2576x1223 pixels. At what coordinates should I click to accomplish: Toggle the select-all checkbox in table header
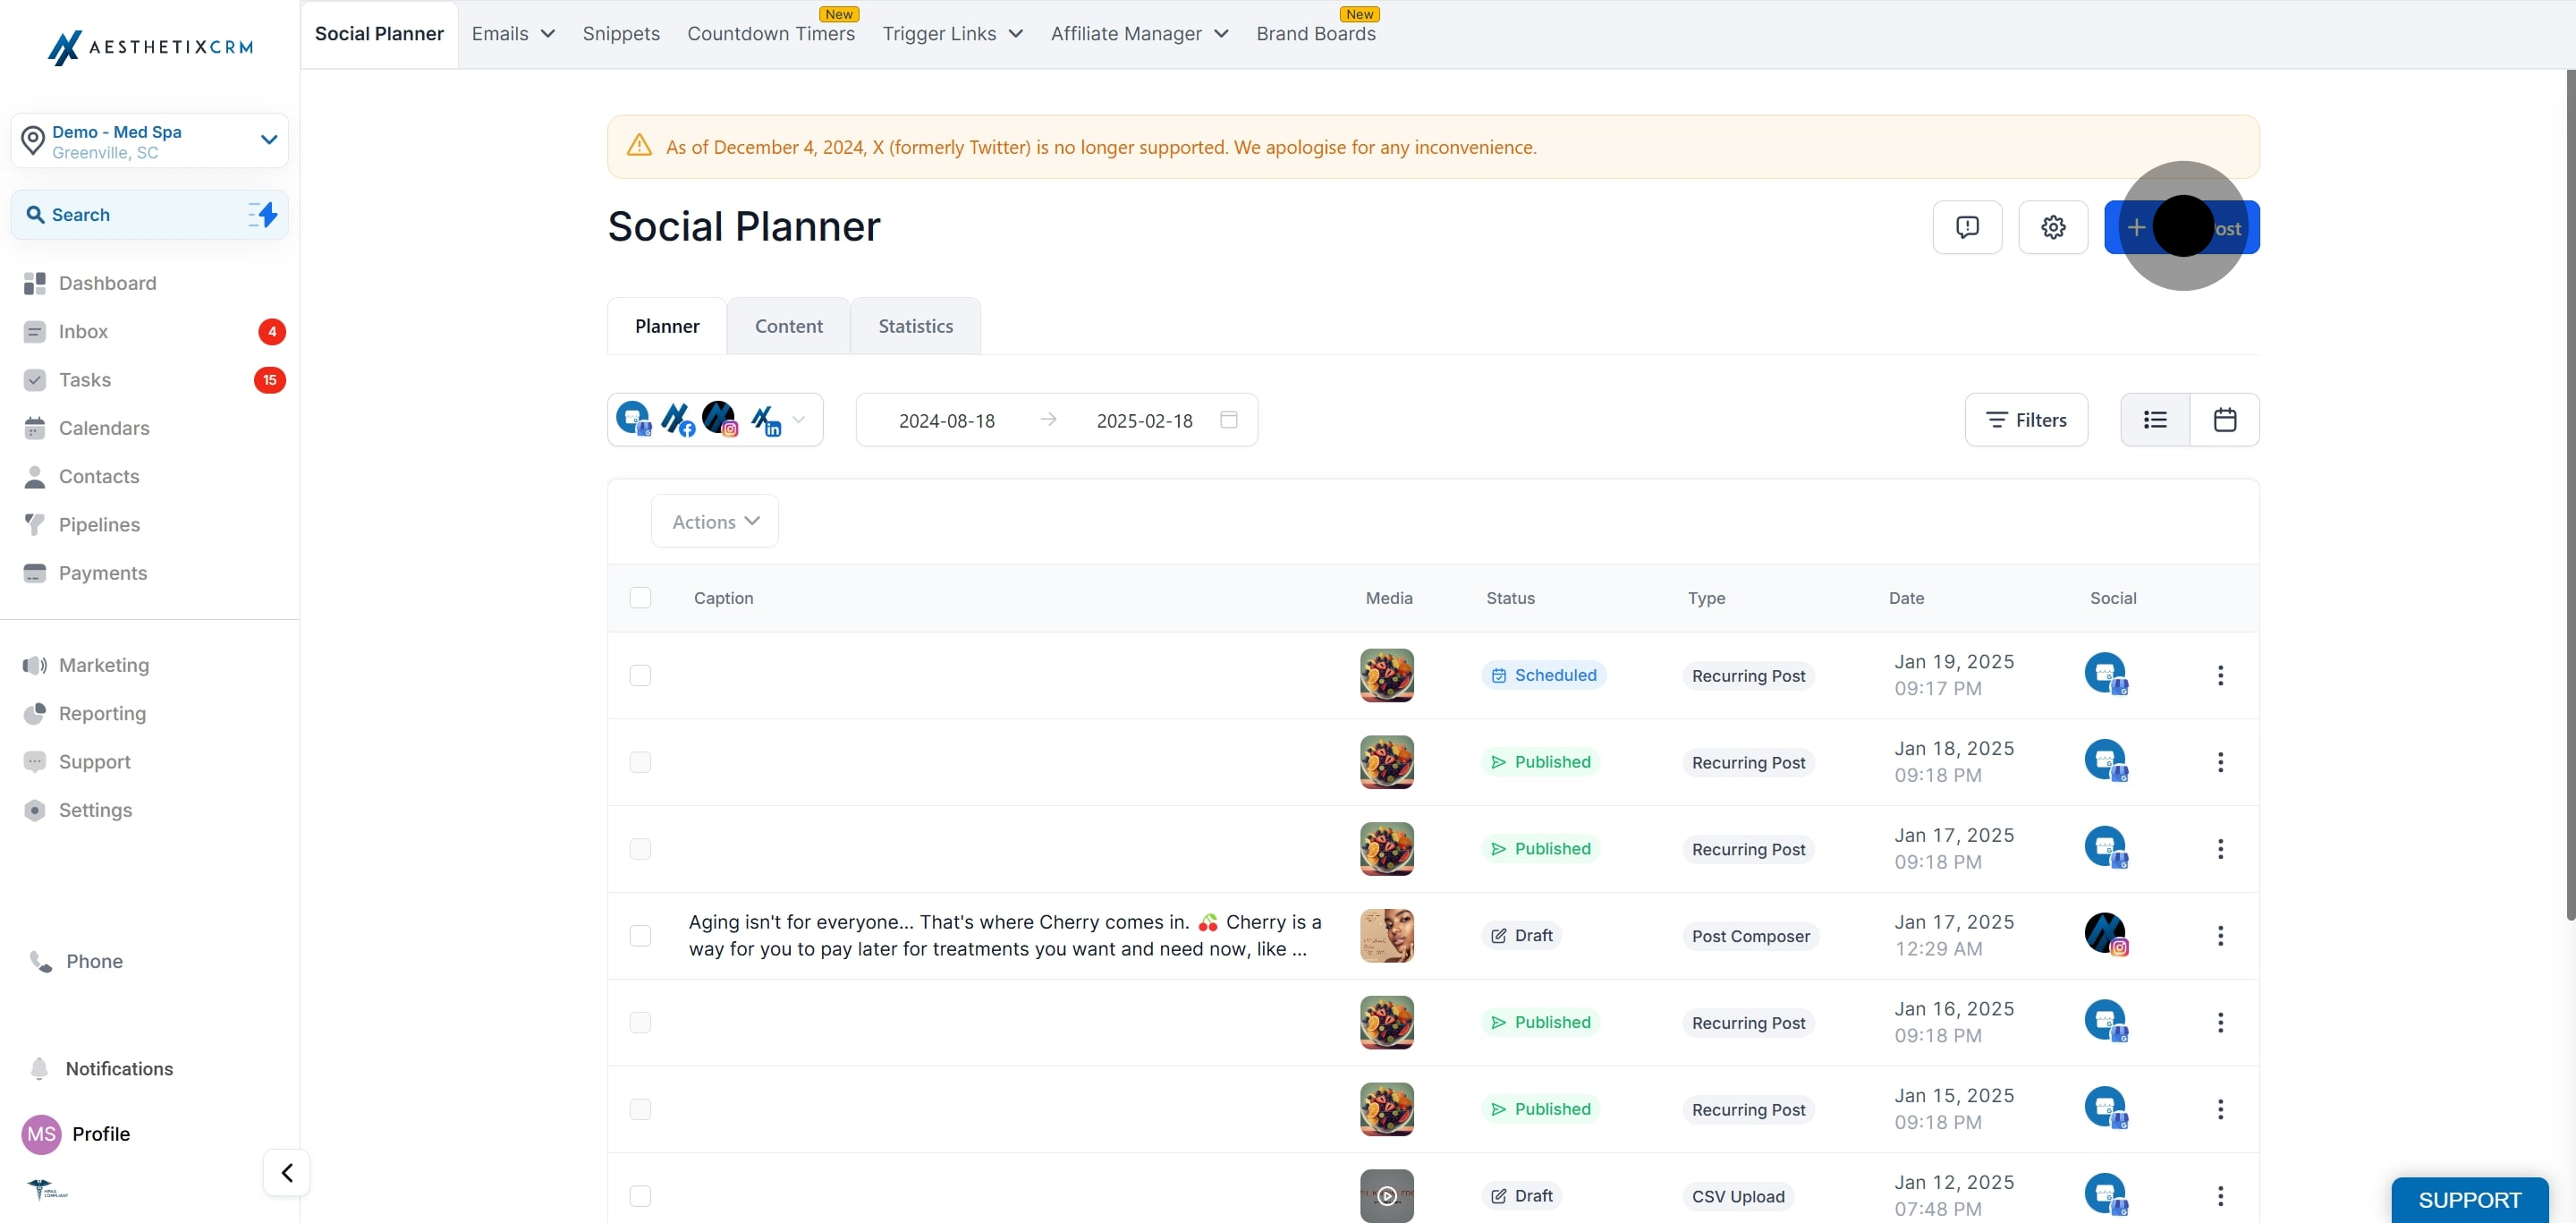tap(640, 598)
